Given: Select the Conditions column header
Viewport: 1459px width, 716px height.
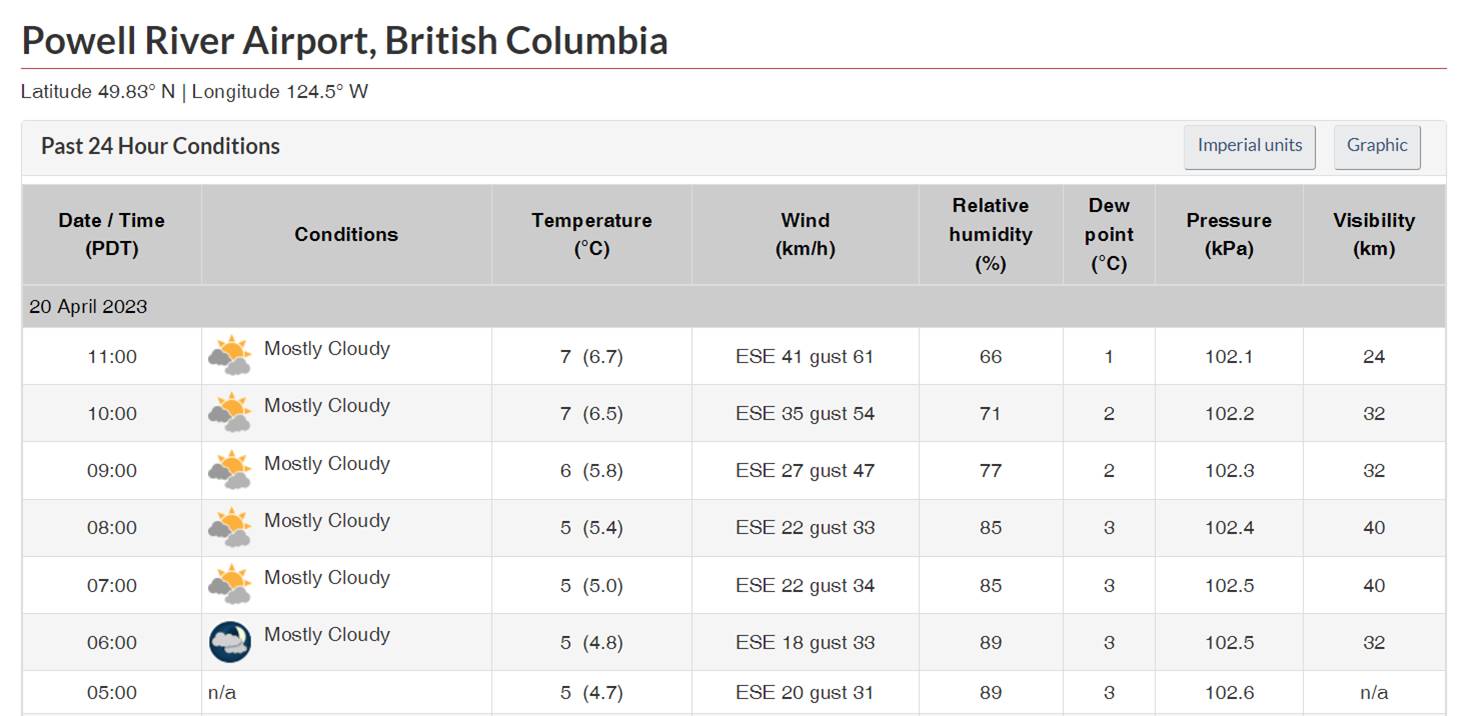Looking at the screenshot, I should 346,234.
